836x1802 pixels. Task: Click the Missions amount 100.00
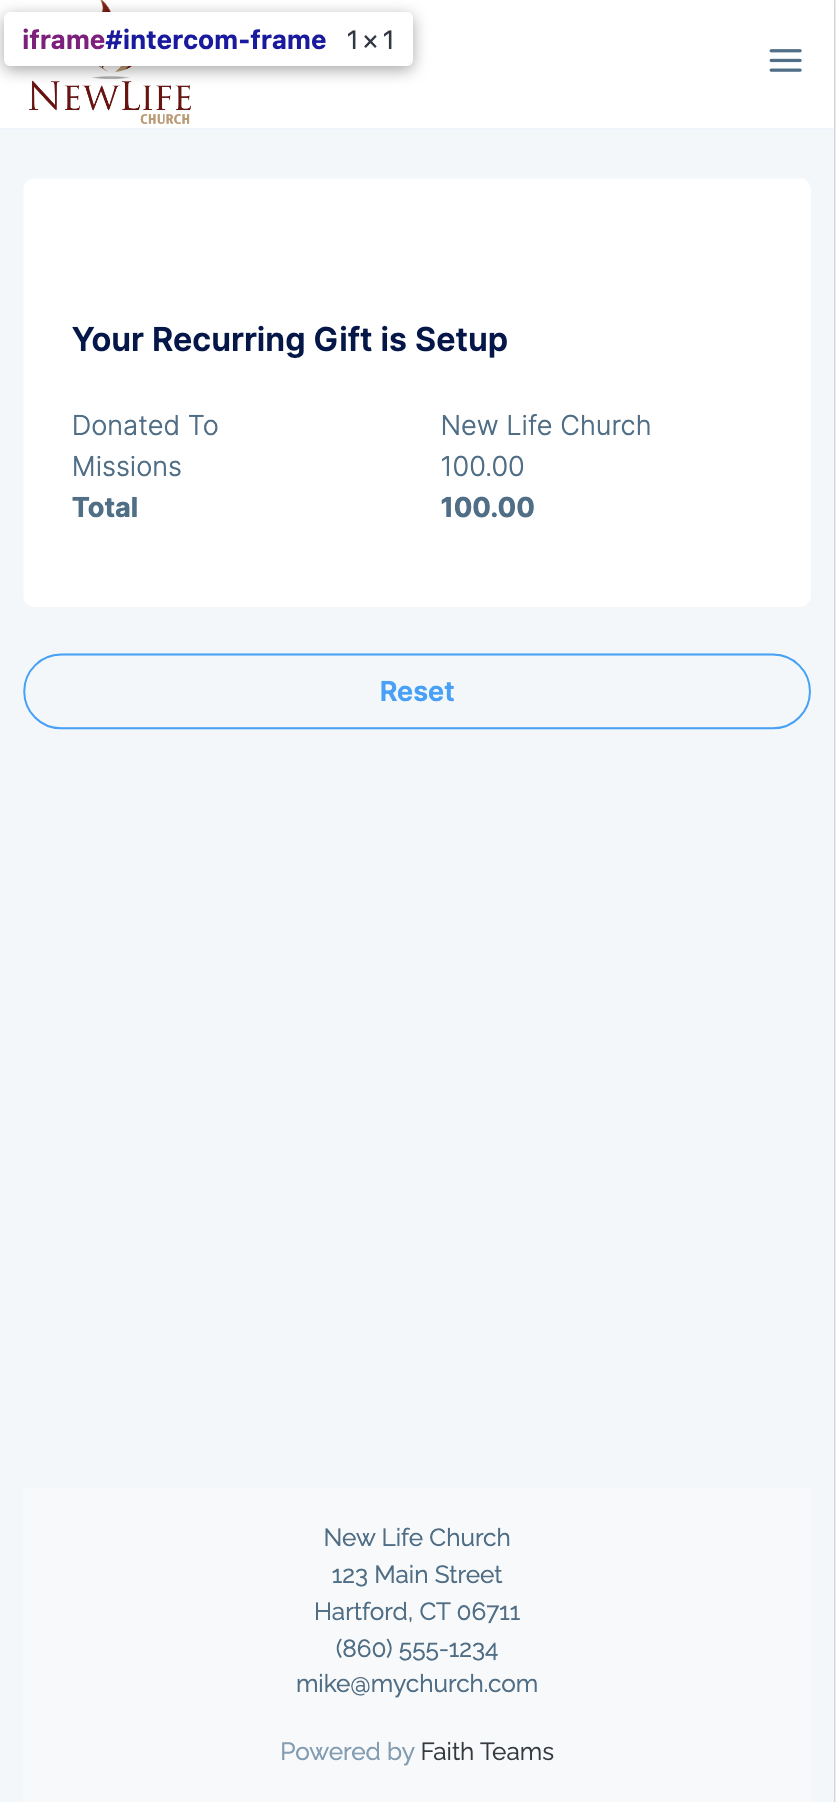(482, 467)
